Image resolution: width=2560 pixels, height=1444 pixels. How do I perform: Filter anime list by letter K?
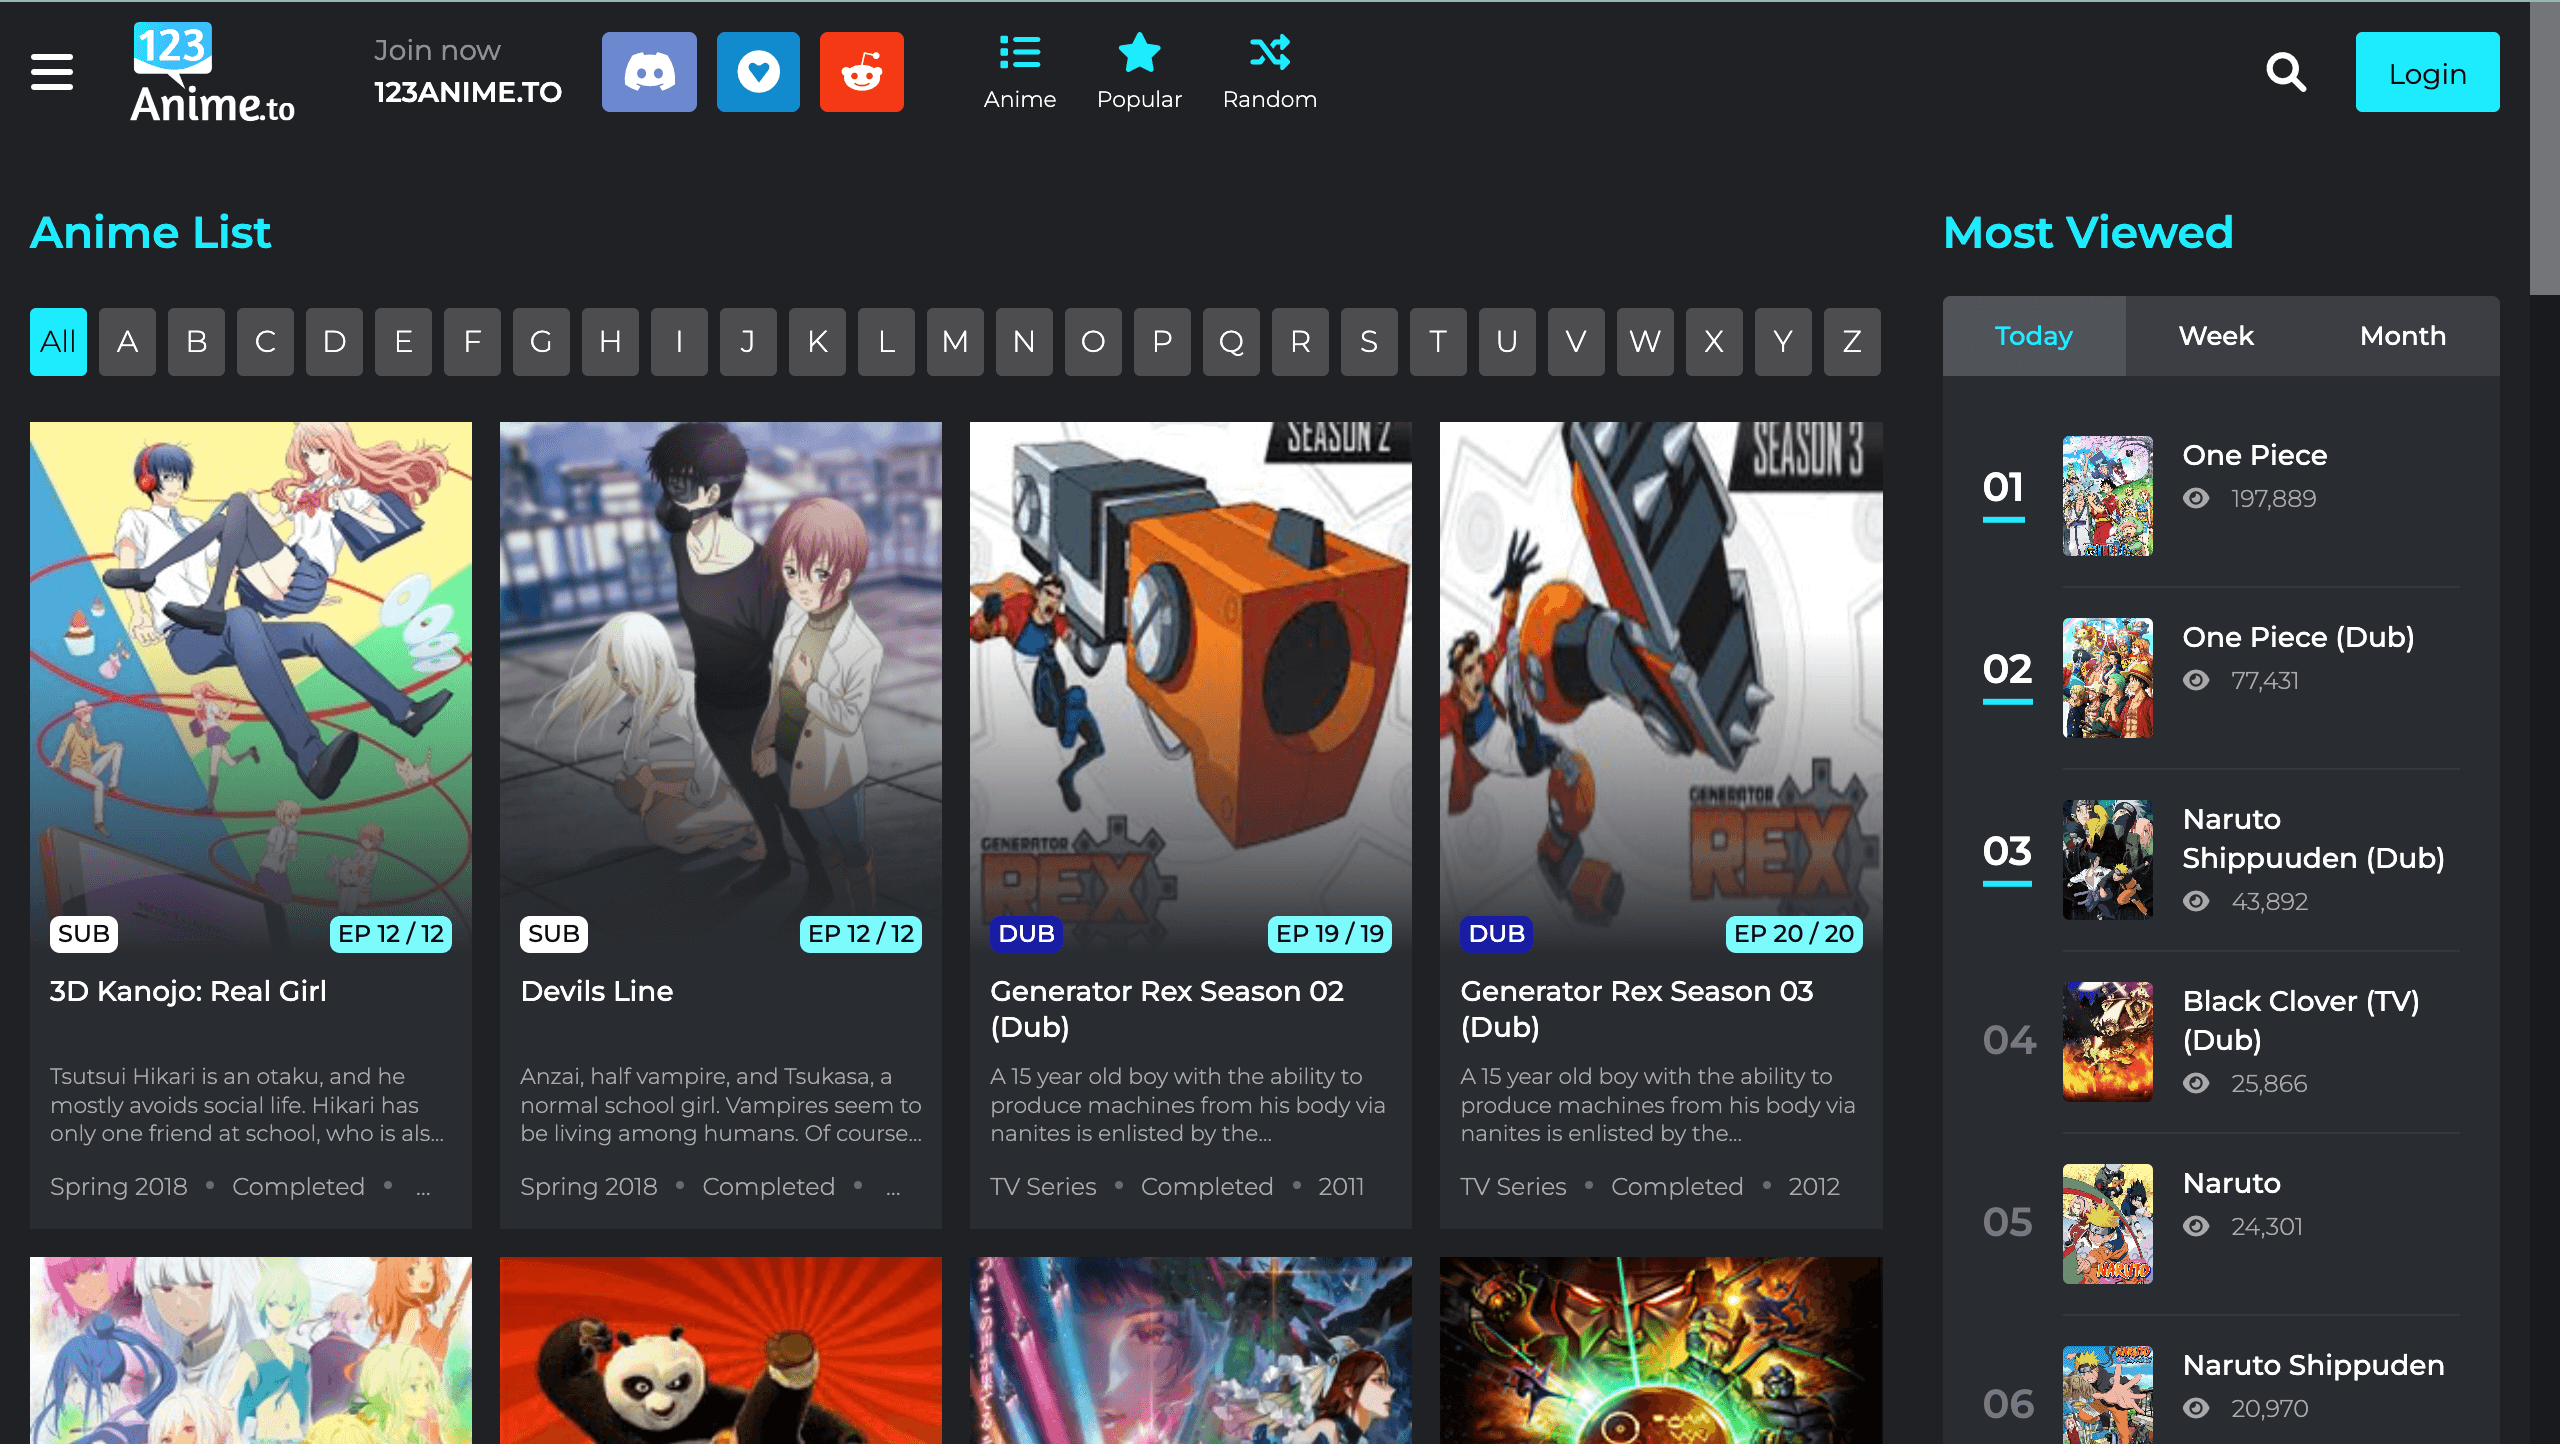(x=817, y=342)
